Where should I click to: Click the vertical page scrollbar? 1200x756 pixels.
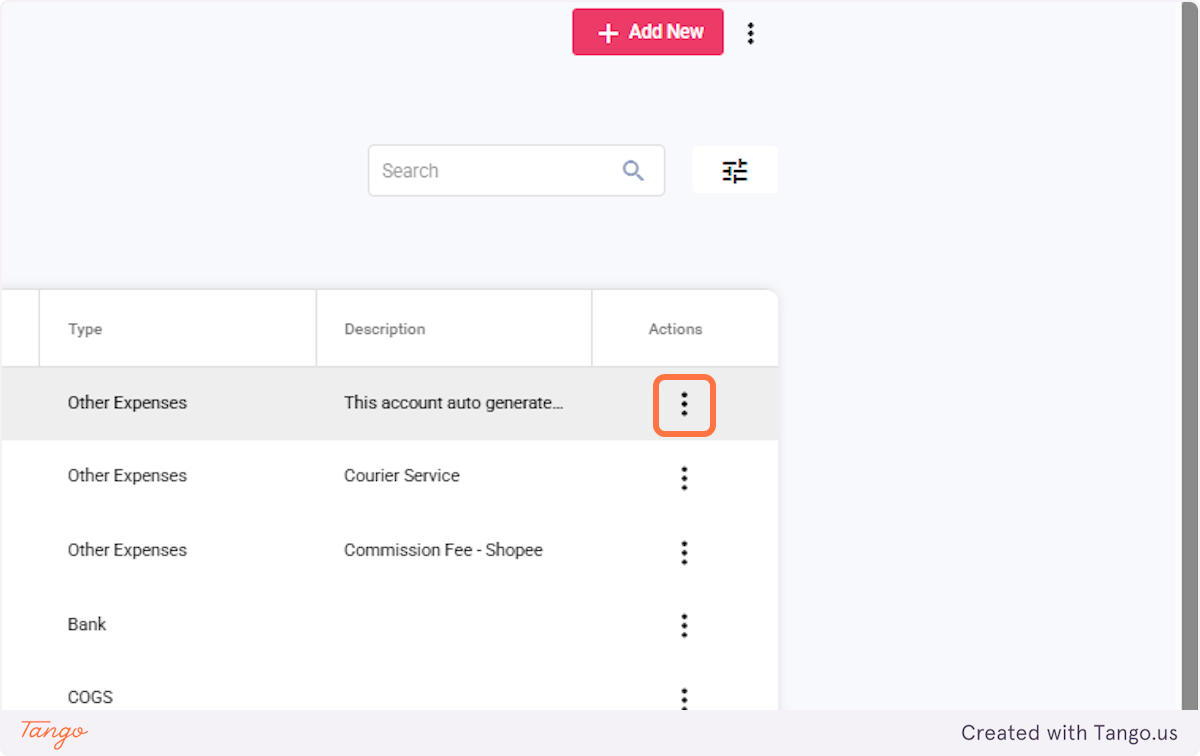1190,355
